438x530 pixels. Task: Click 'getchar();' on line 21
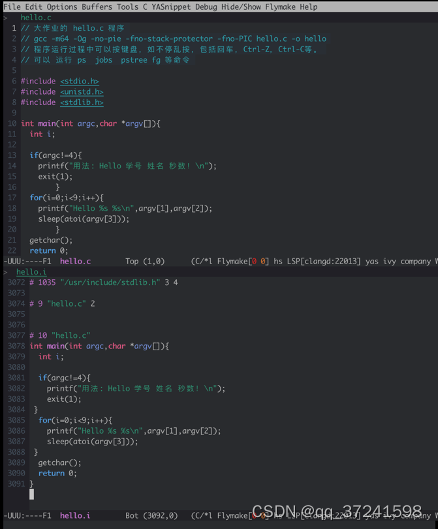[51, 240]
